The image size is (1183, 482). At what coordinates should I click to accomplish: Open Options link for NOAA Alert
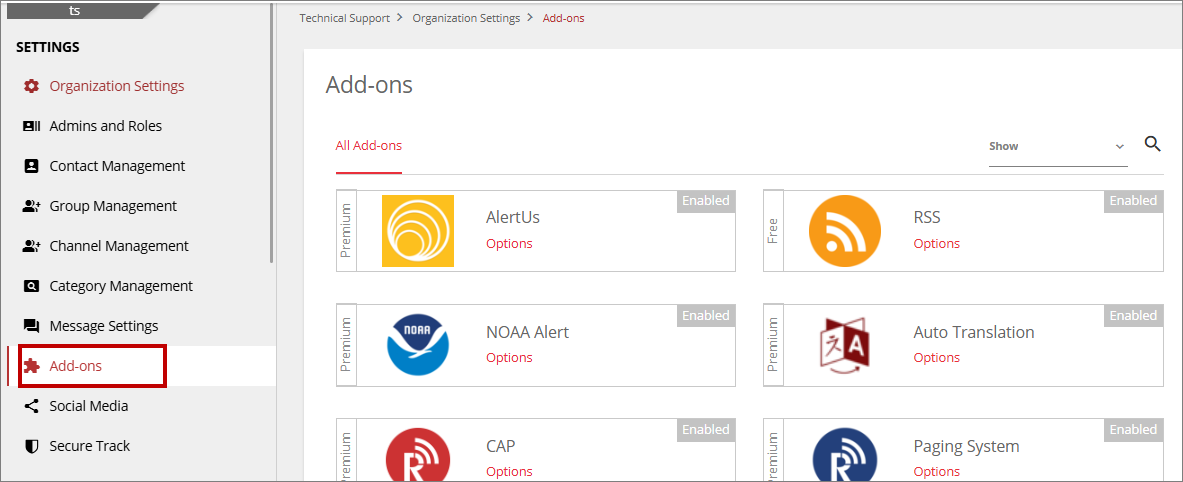[x=509, y=358]
